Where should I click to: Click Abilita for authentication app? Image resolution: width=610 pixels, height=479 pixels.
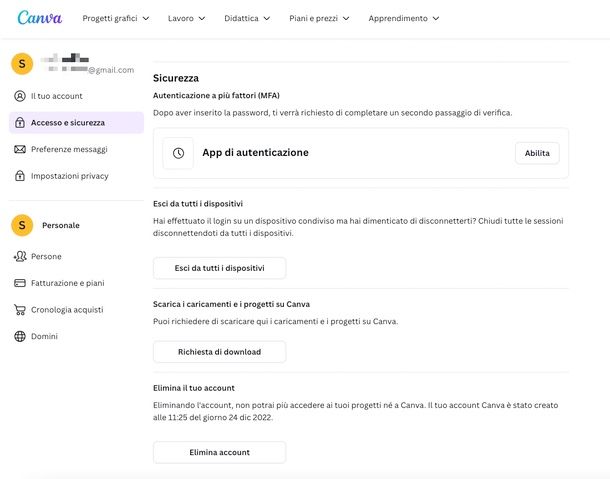point(537,153)
